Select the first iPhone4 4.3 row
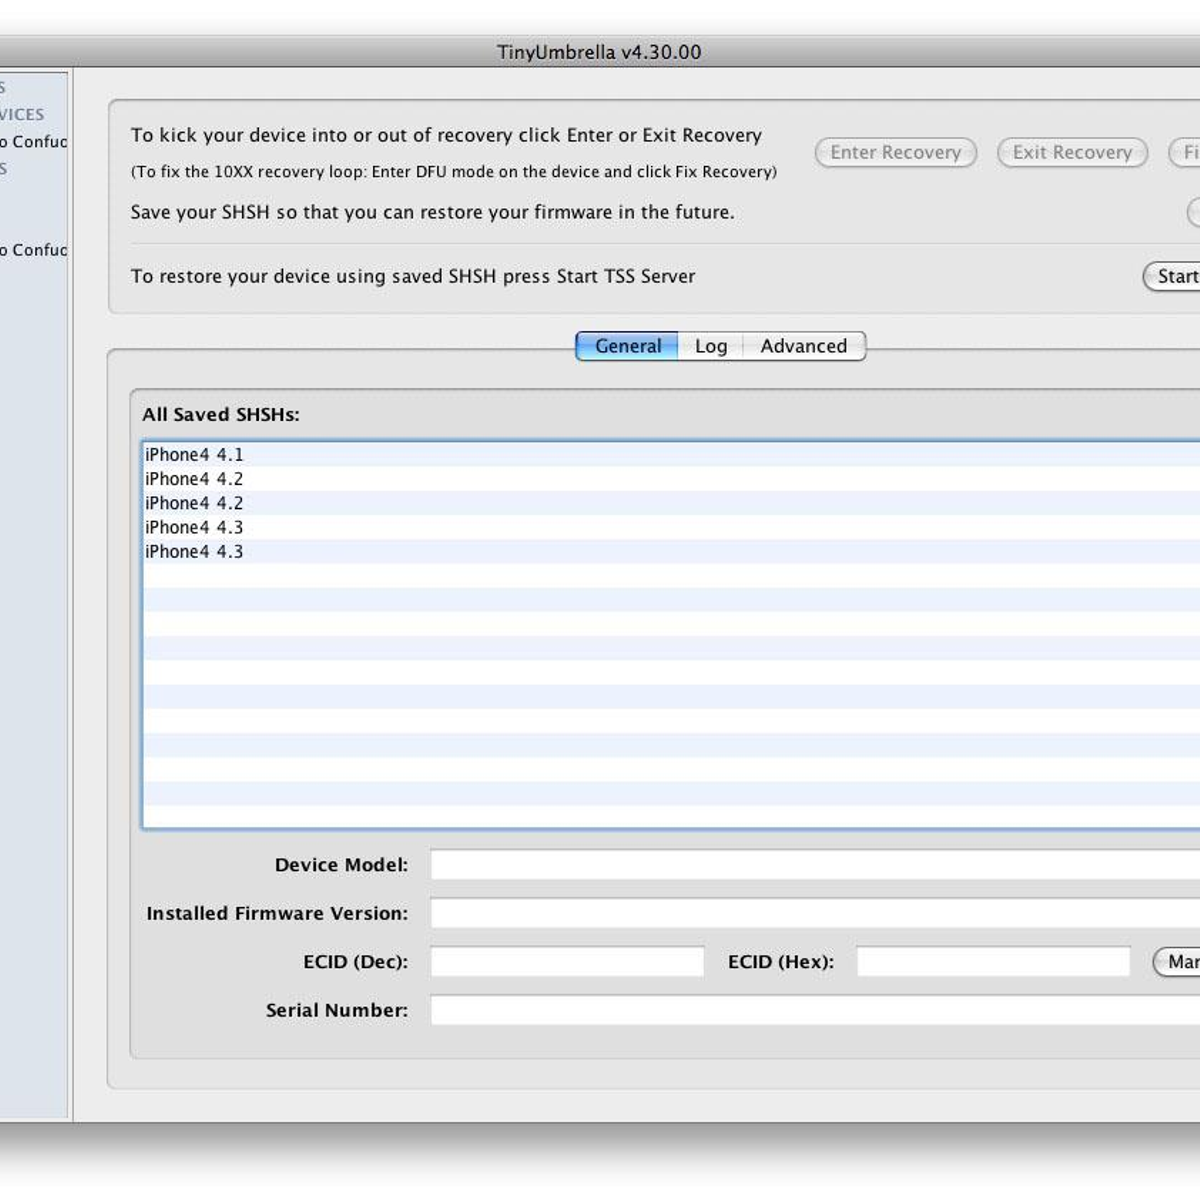Image resolution: width=1200 pixels, height=1200 pixels. 671,527
